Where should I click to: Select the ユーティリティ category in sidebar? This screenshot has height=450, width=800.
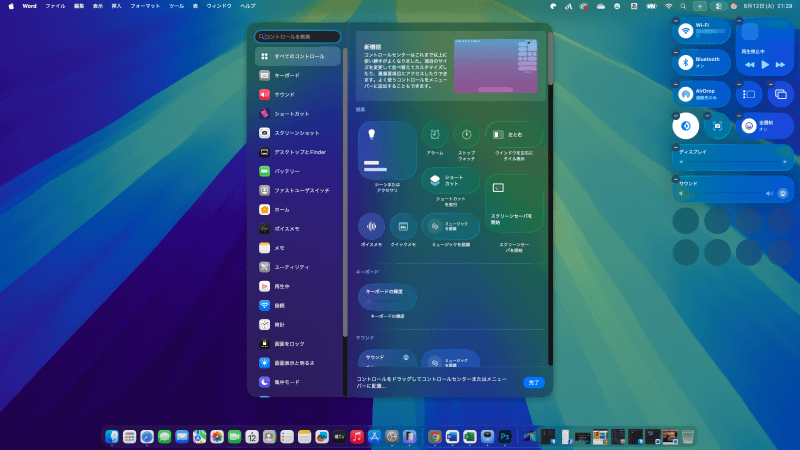tap(297, 267)
